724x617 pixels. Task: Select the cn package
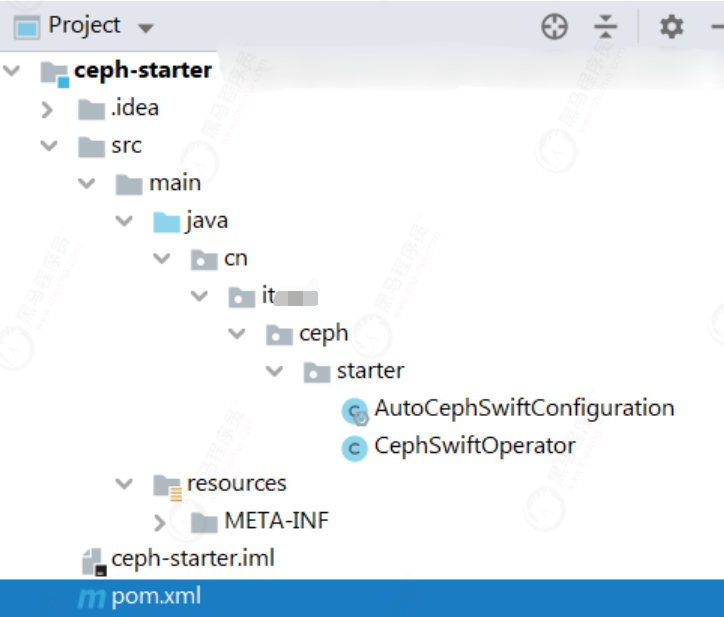coord(235,258)
